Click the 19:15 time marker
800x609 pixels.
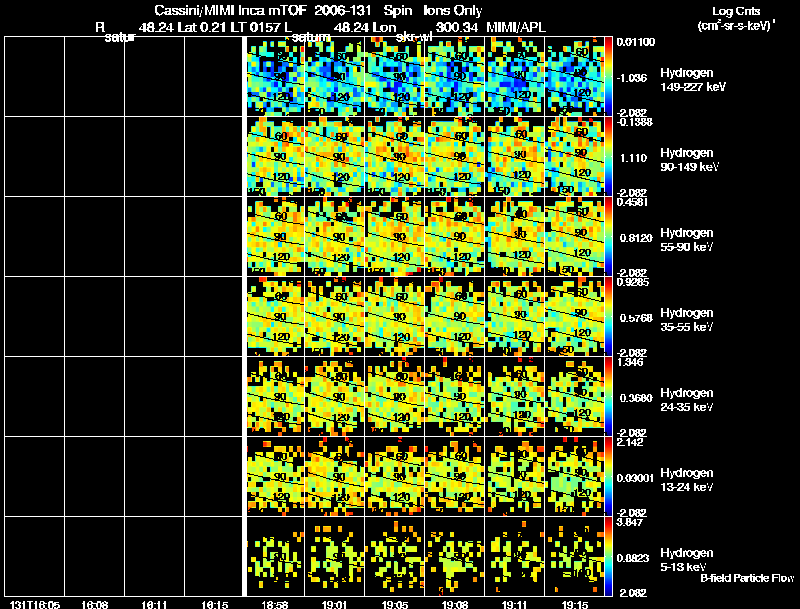(574, 604)
